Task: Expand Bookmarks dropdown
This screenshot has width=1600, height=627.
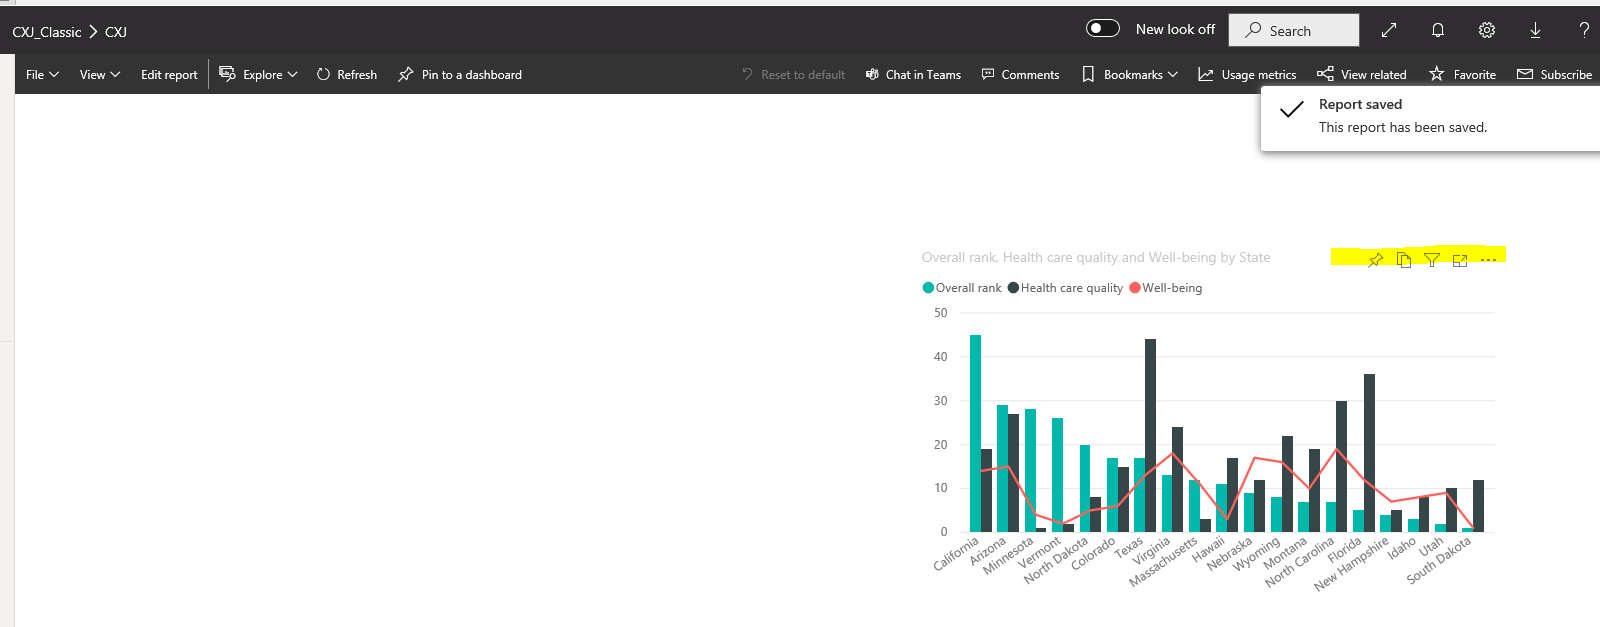Action: (1130, 75)
